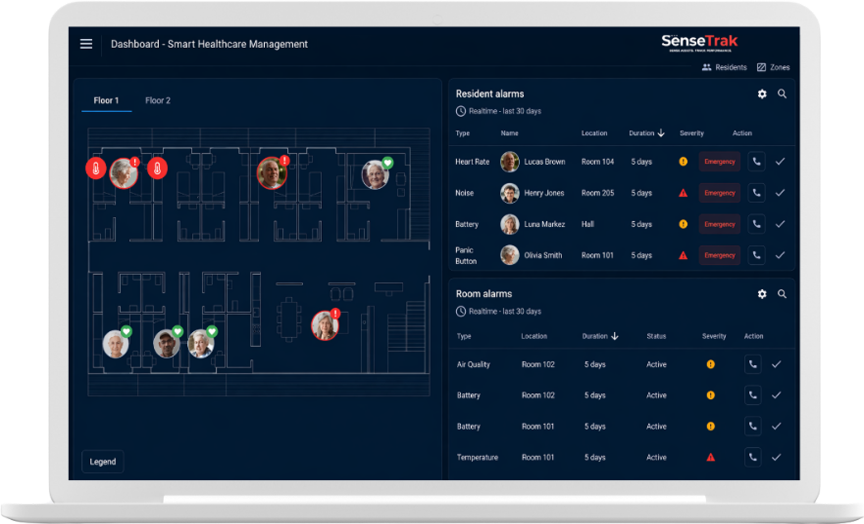The width and height of the screenshot is (864, 524).
Task: Call about Luna Markez Battery alarm
Action: click(757, 224)
